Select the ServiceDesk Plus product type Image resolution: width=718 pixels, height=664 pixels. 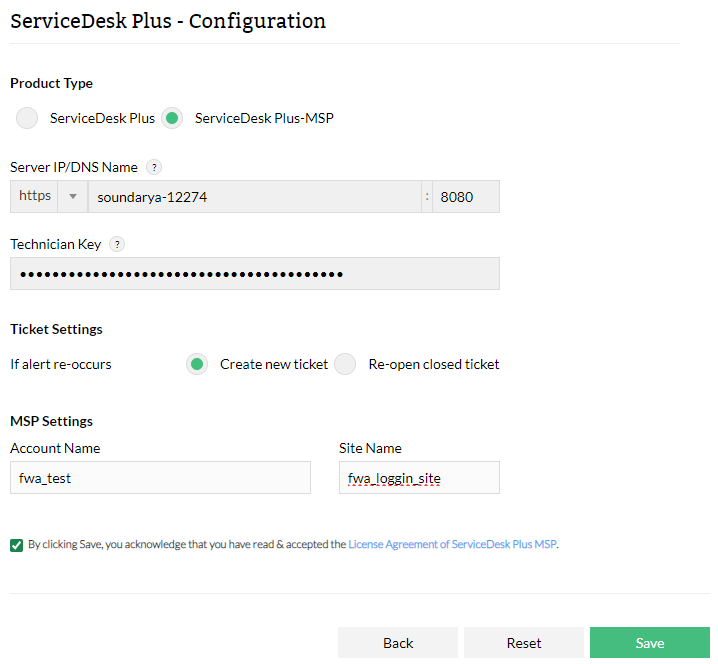[29, 118]
